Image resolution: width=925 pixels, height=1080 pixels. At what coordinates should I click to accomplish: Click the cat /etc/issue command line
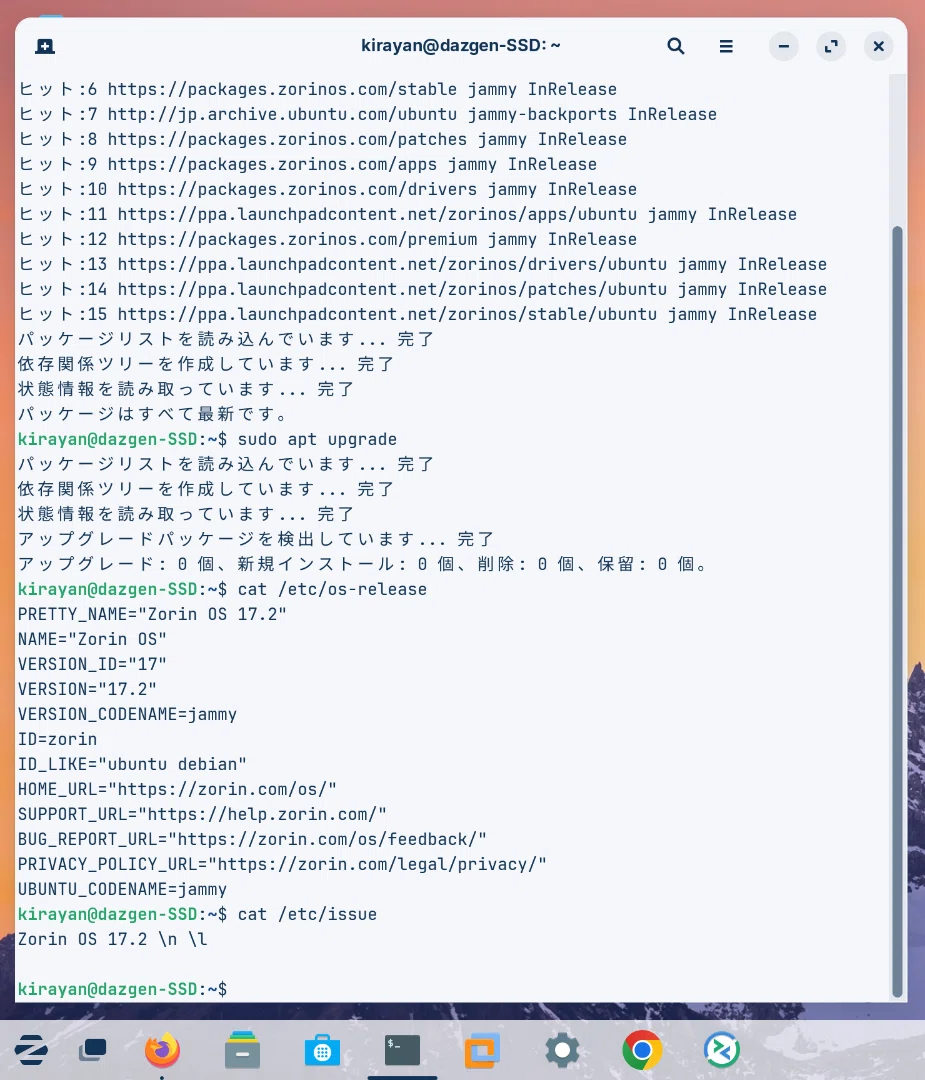[x=197, y=914]
